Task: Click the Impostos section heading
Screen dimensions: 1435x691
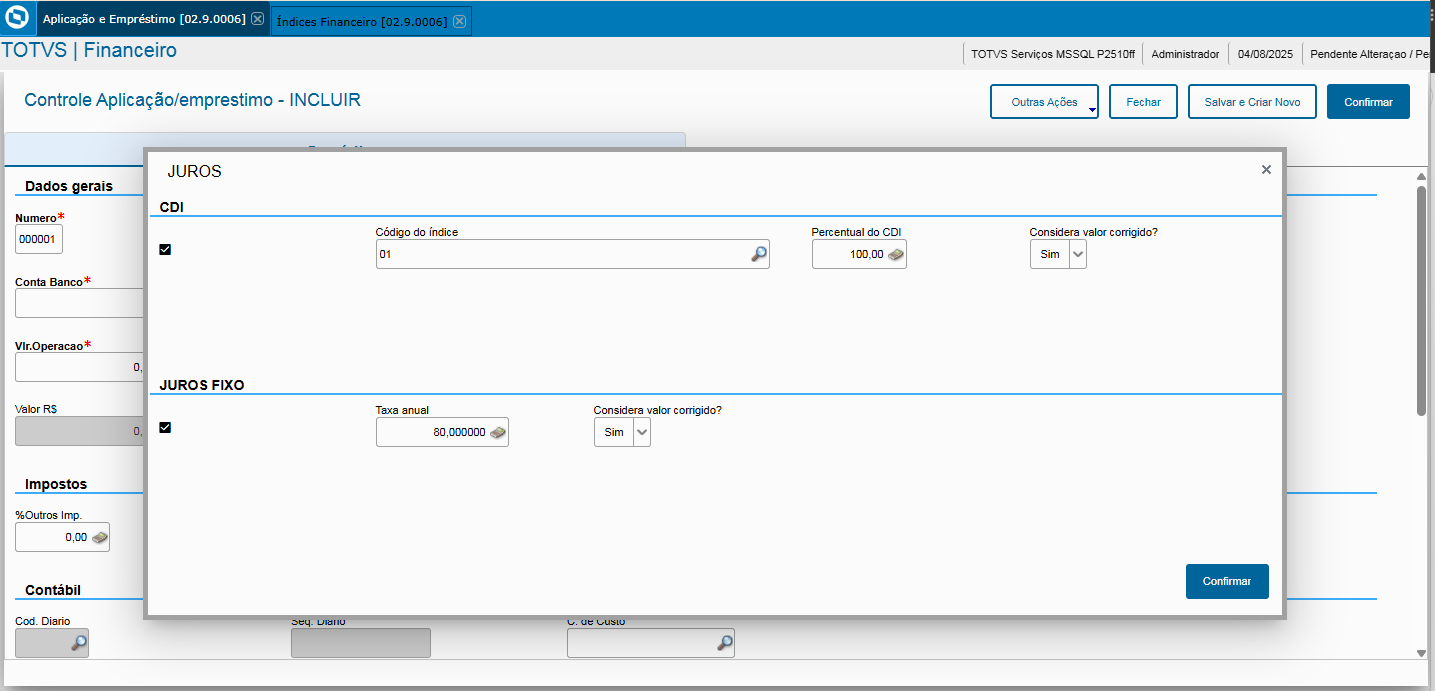Action: [x=56, y=484]
